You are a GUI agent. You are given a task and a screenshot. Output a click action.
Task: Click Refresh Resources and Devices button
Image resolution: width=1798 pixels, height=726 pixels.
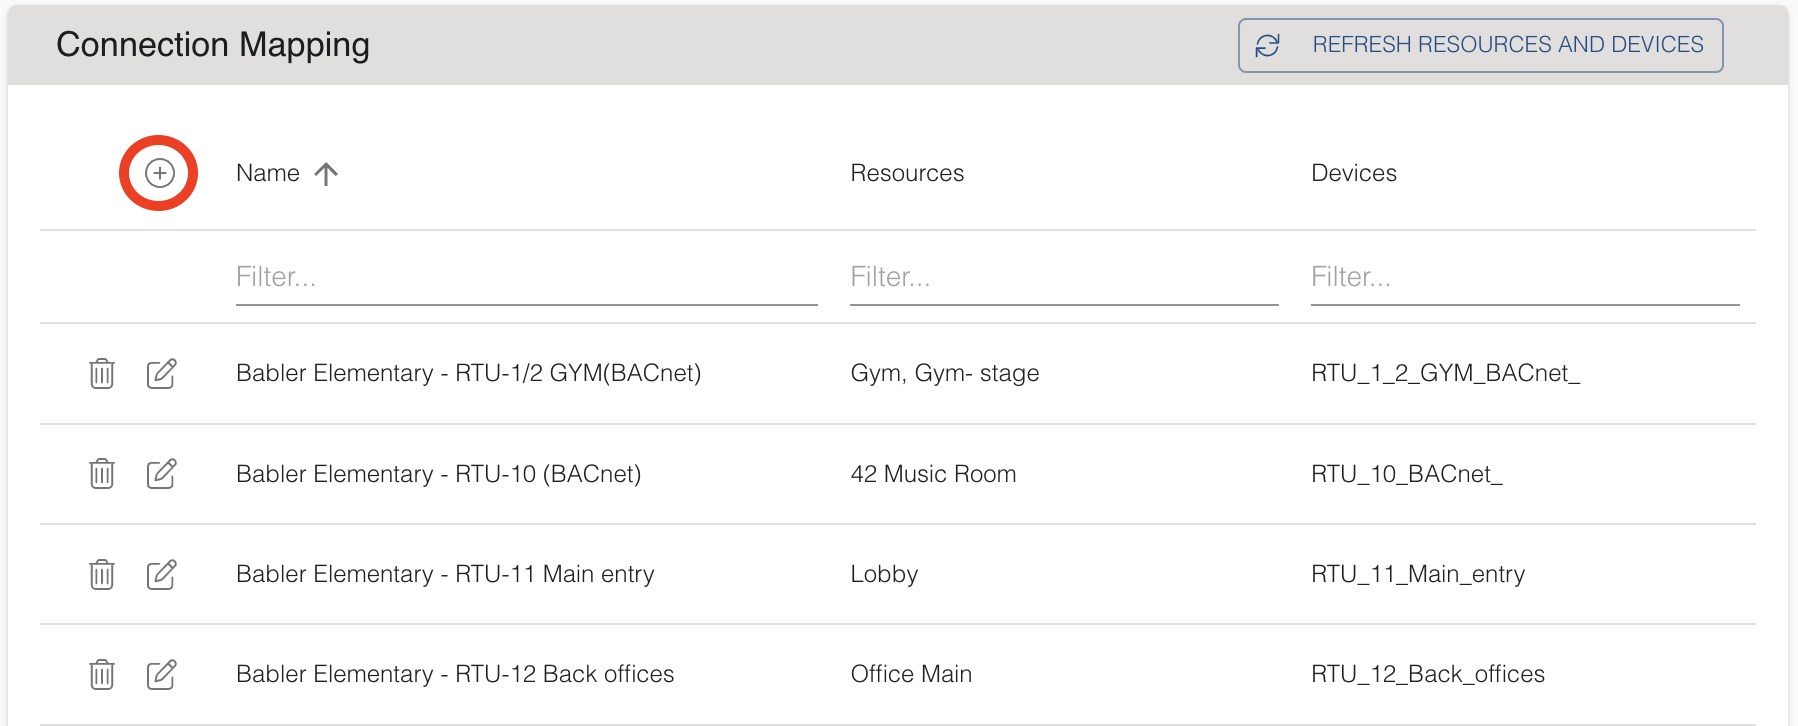[x=1481, y=45]
